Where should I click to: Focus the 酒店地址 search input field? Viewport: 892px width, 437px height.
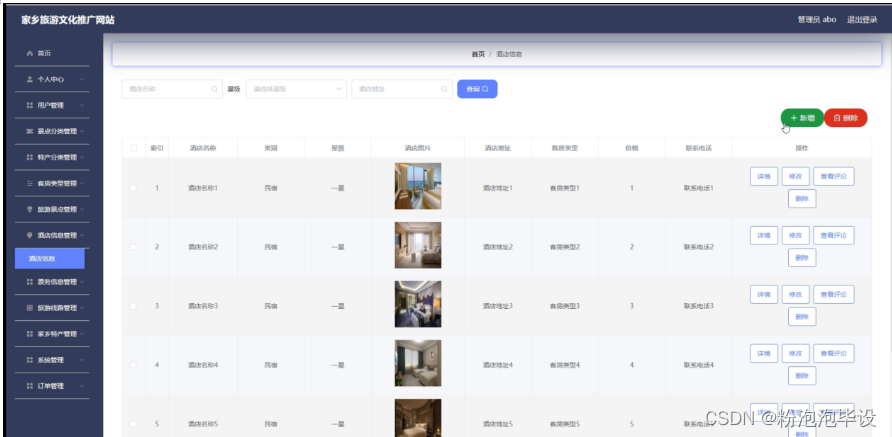402,89
